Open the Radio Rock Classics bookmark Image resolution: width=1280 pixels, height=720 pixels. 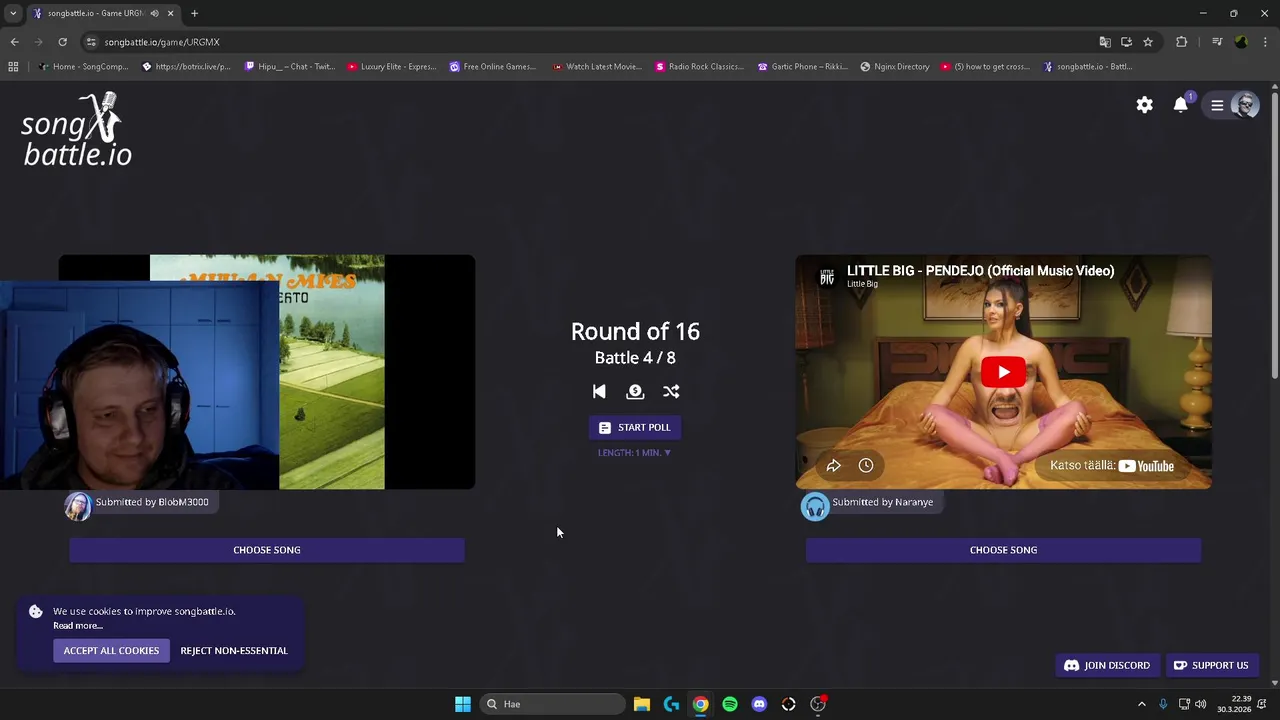pyautogui.click(x=699, y=67)
